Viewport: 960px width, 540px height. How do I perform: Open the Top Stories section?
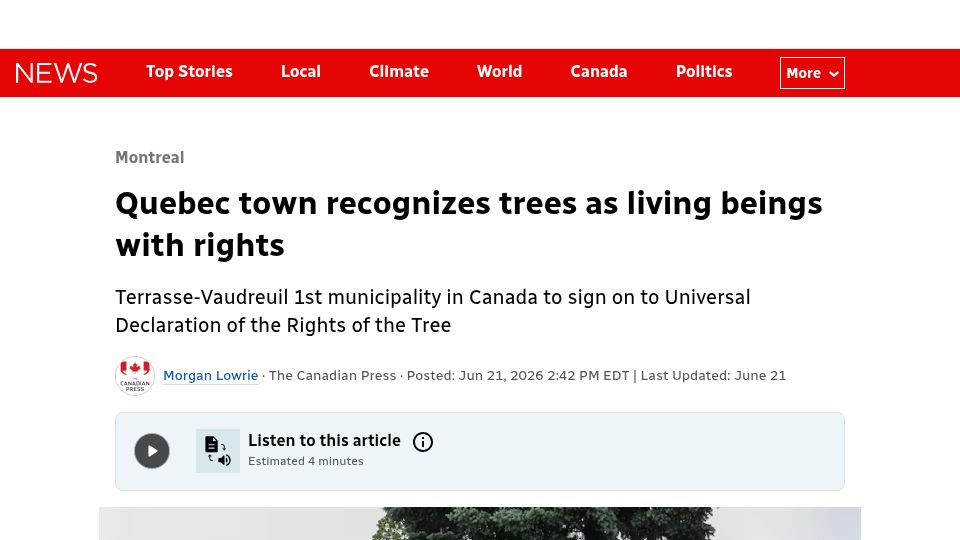[189, 72]
